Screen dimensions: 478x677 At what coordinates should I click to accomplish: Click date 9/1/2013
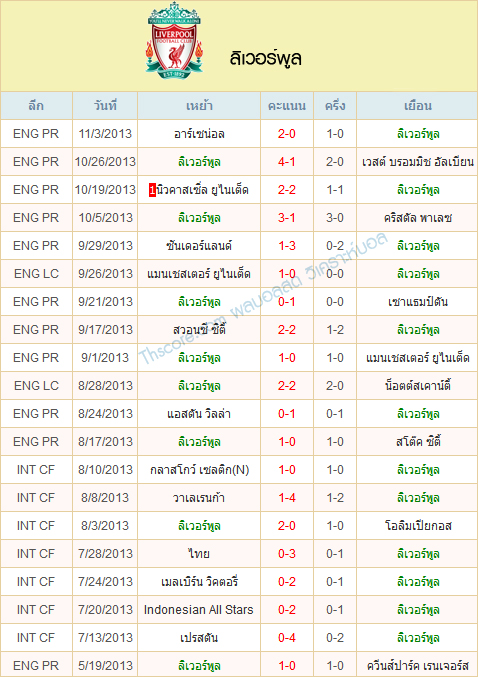coord(105,358)
